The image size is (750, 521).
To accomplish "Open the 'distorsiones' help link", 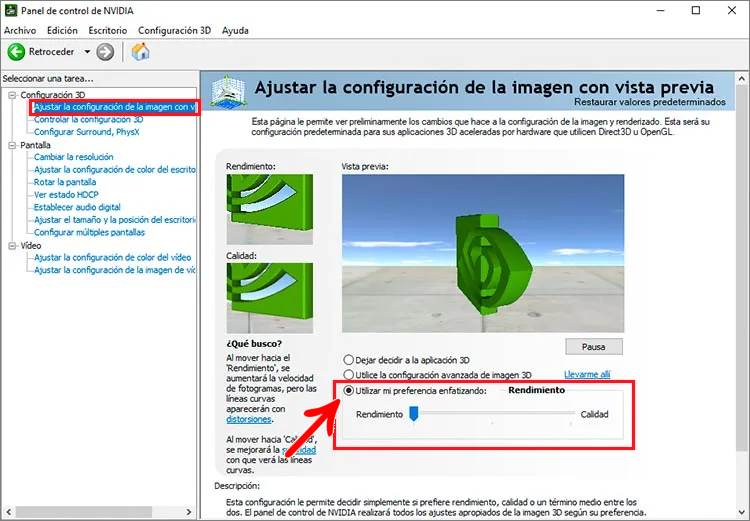I will click(249, 419).
